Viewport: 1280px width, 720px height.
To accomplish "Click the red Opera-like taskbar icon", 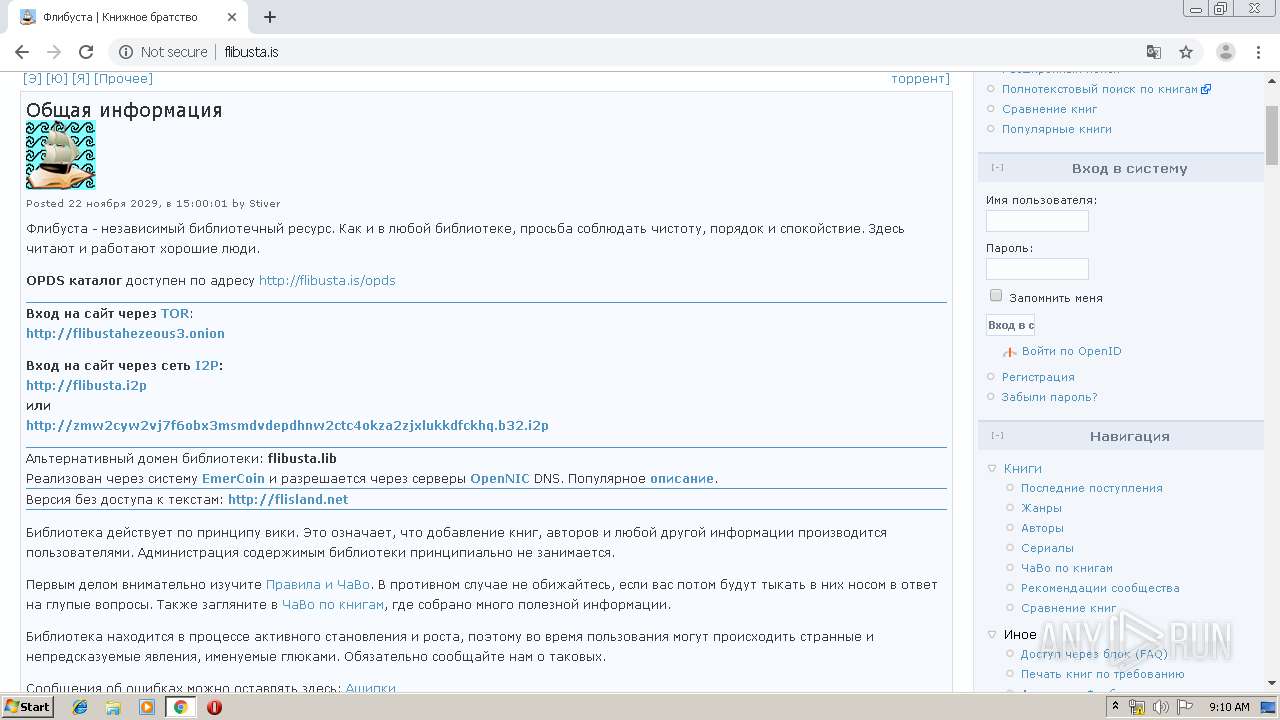I will (x=214, y=707).
